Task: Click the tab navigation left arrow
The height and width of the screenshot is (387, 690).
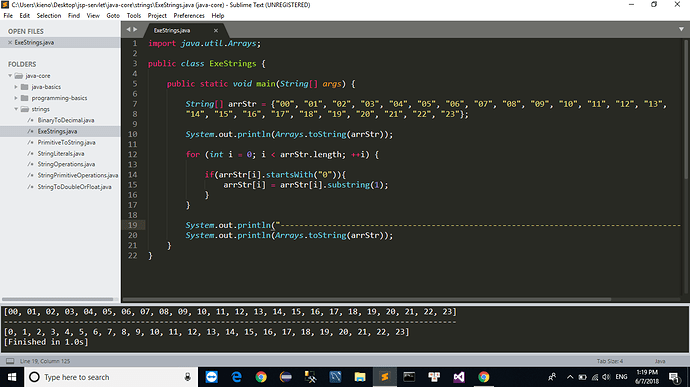Action: 128,29
